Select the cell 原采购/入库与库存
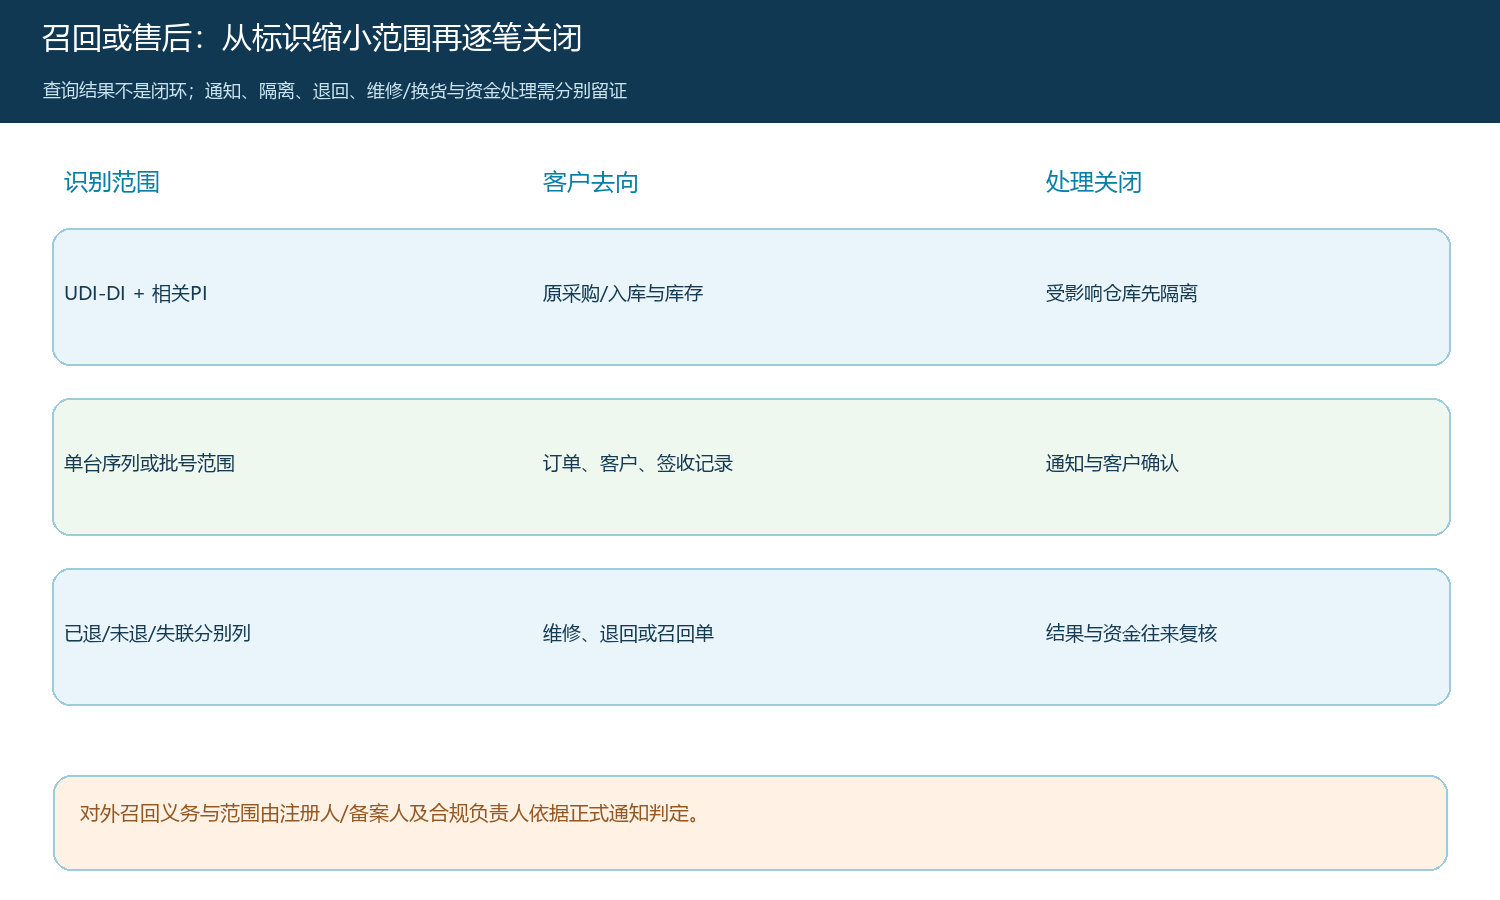This screenshot has width=1500, height=900. (623, 293)
